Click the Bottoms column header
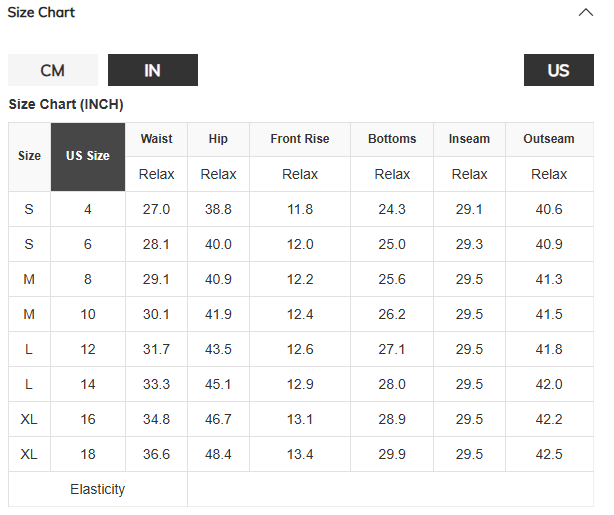Image resolution: width=614 pixels, height=515 pixels. (392, 139)
